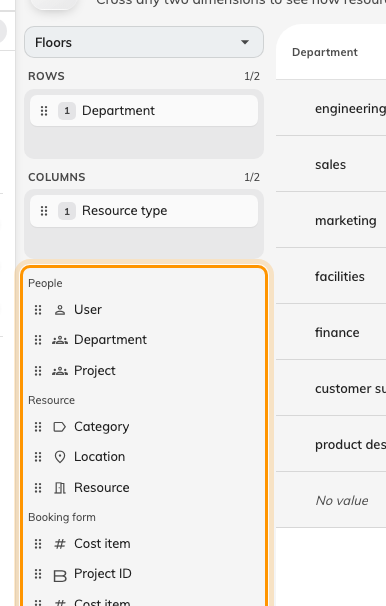Screen dimensions: 386x606
Task: Click the group icon next to Project
Action: tap(60, 371)
